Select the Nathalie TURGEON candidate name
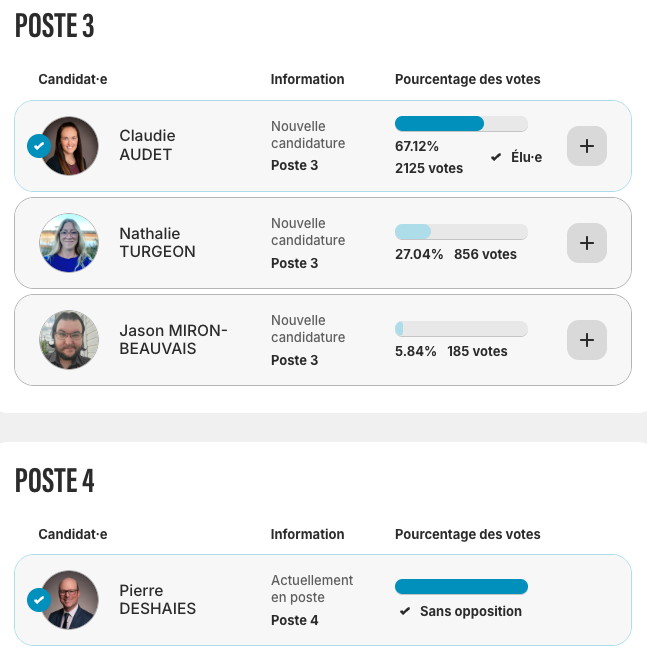Image resolution: width=647 pixels, height=662 pixels. coord(157,242)
